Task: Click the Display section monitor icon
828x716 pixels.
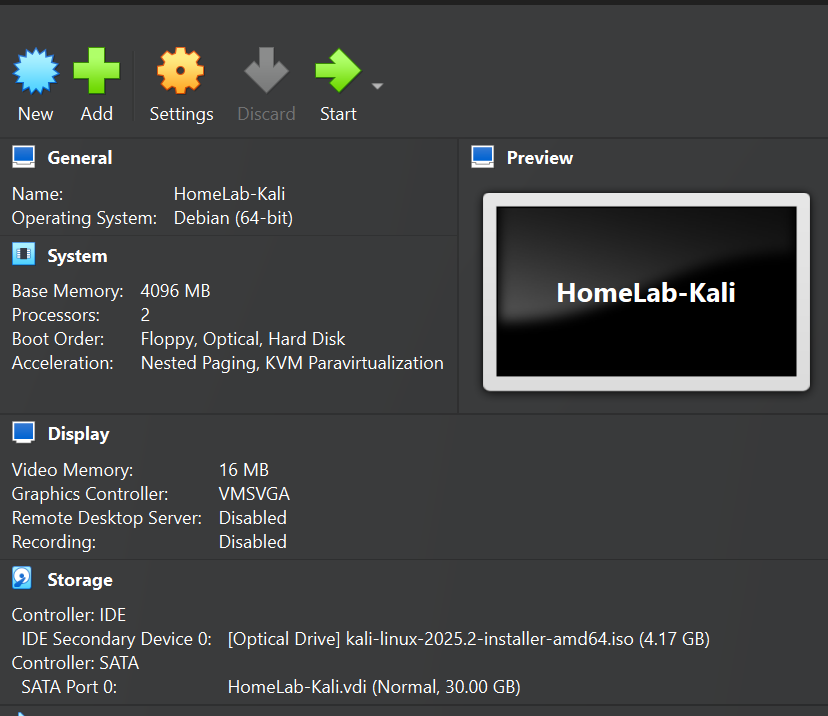Action: tap(23, 433)
